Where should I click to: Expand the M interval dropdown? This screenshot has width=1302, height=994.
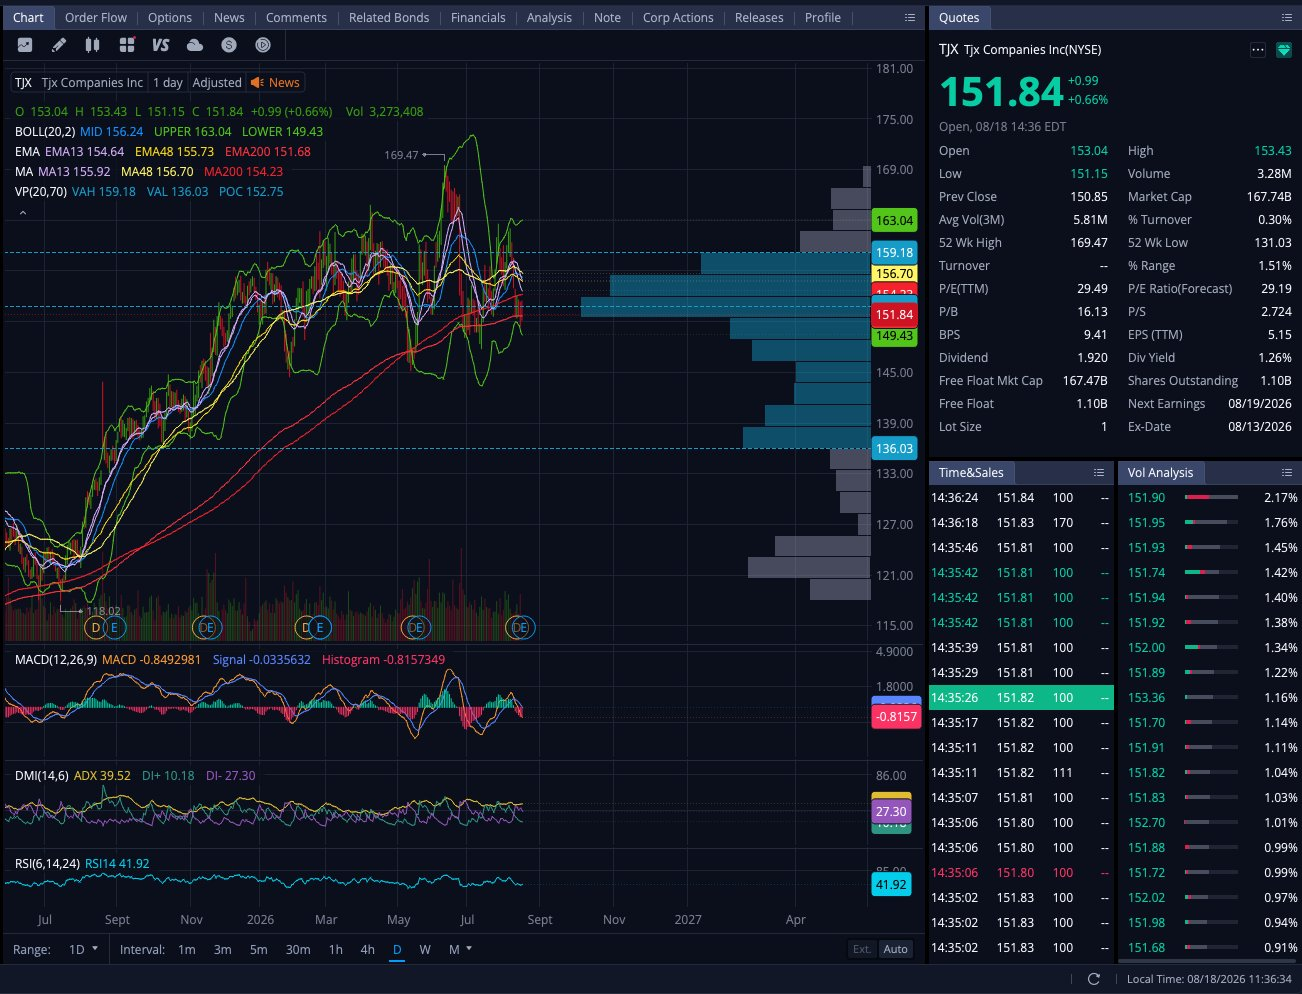460,949
